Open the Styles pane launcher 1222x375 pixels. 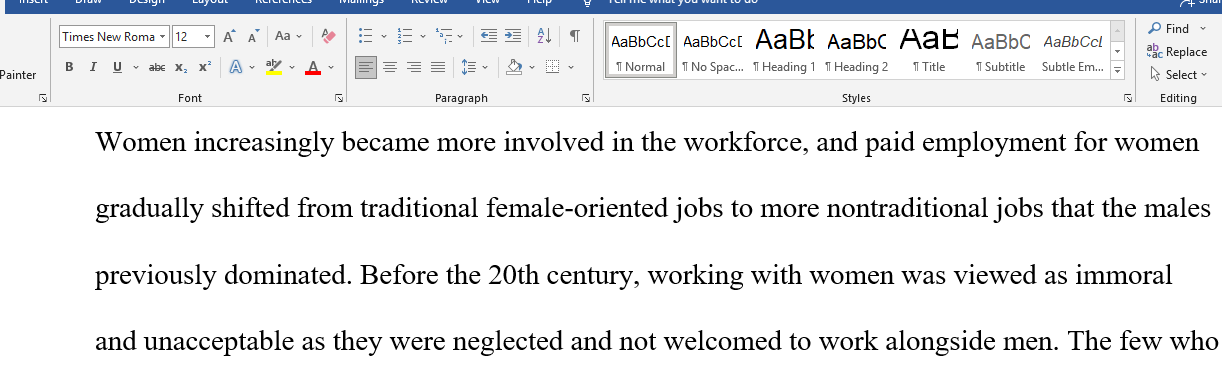1128,98
